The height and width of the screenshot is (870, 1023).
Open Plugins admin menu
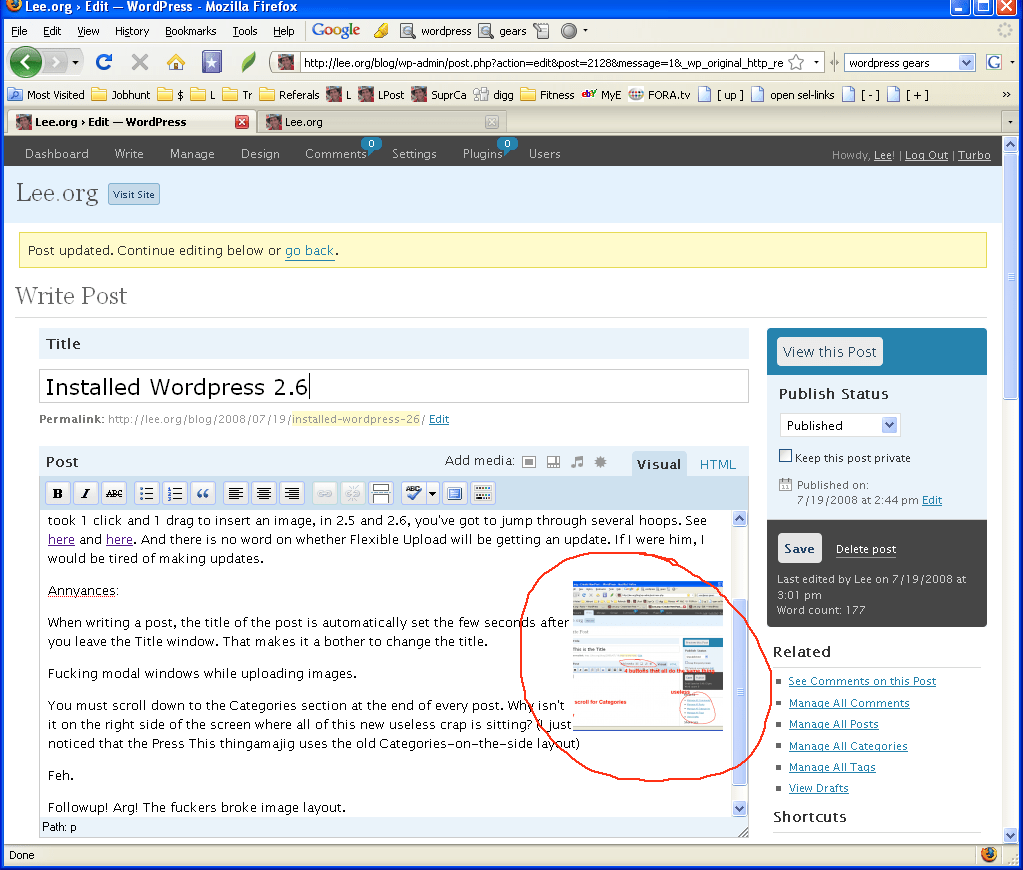tap(482, 154)
